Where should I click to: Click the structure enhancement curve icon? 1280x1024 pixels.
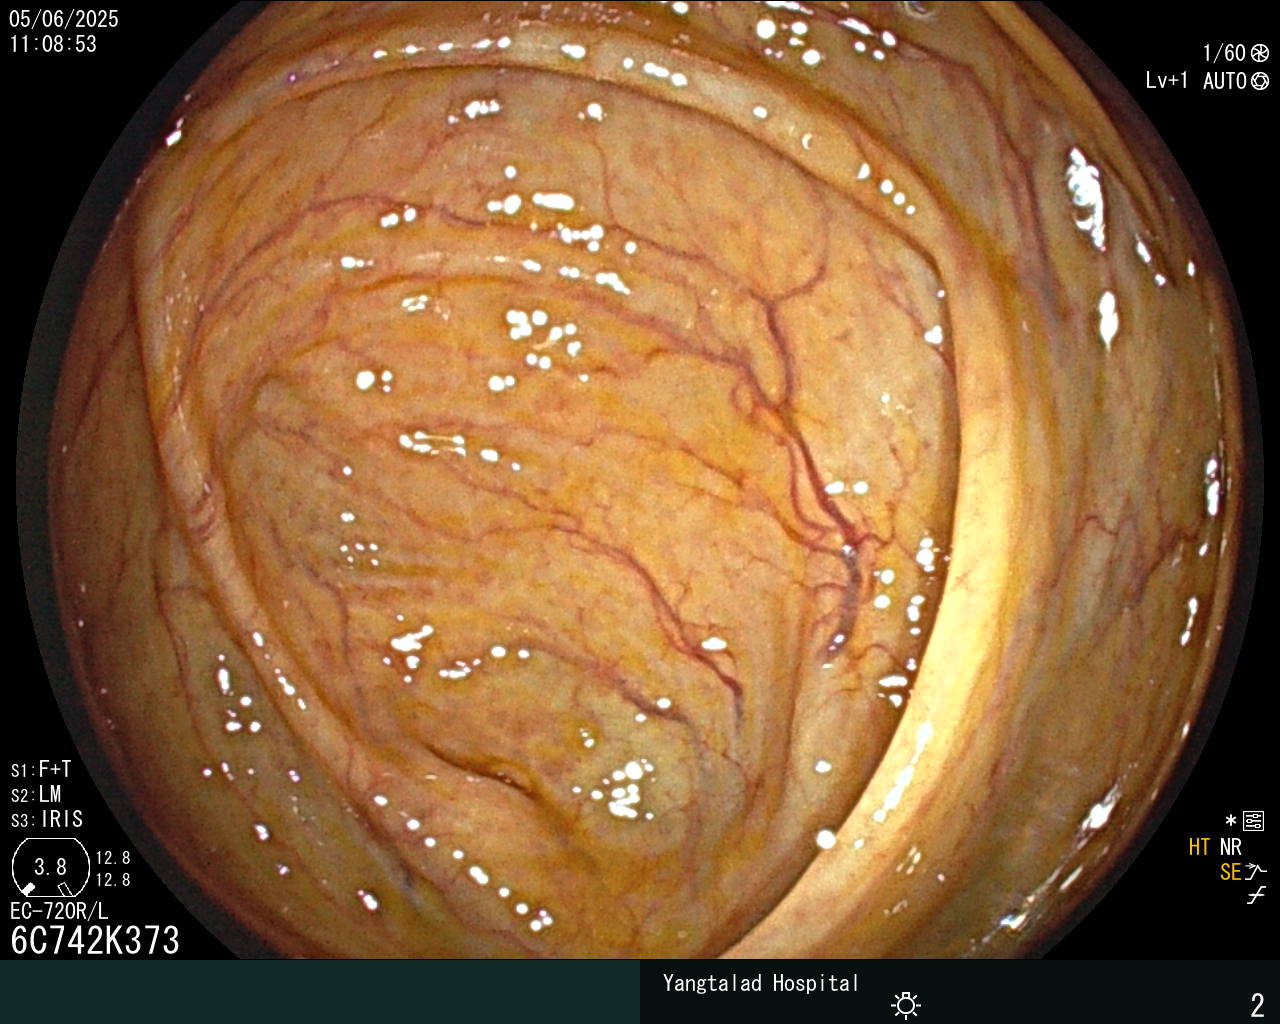[x=1256, y=872]
